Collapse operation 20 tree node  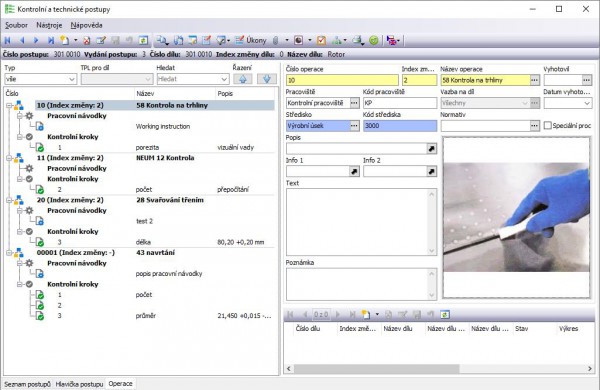tap(9, 200)
